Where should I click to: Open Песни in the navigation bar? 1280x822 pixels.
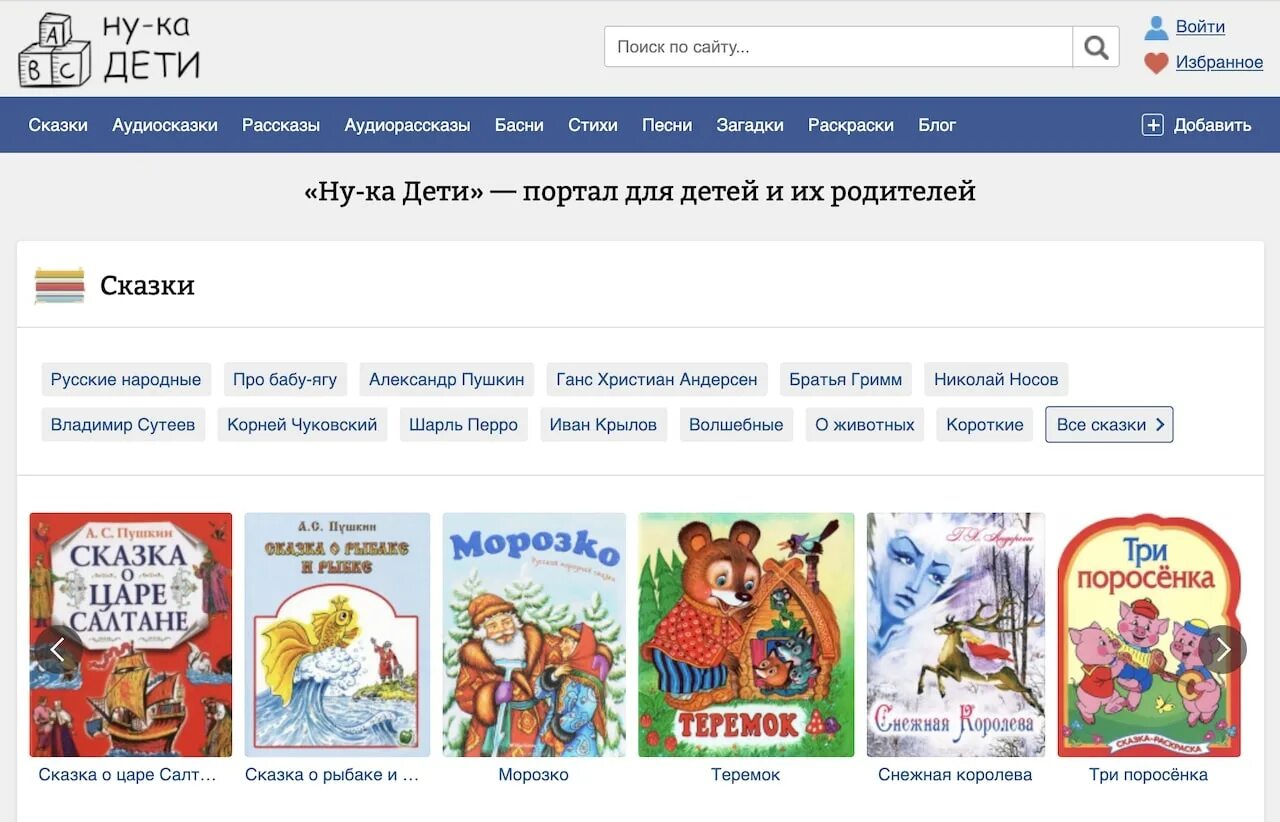(x=667, y=125)
